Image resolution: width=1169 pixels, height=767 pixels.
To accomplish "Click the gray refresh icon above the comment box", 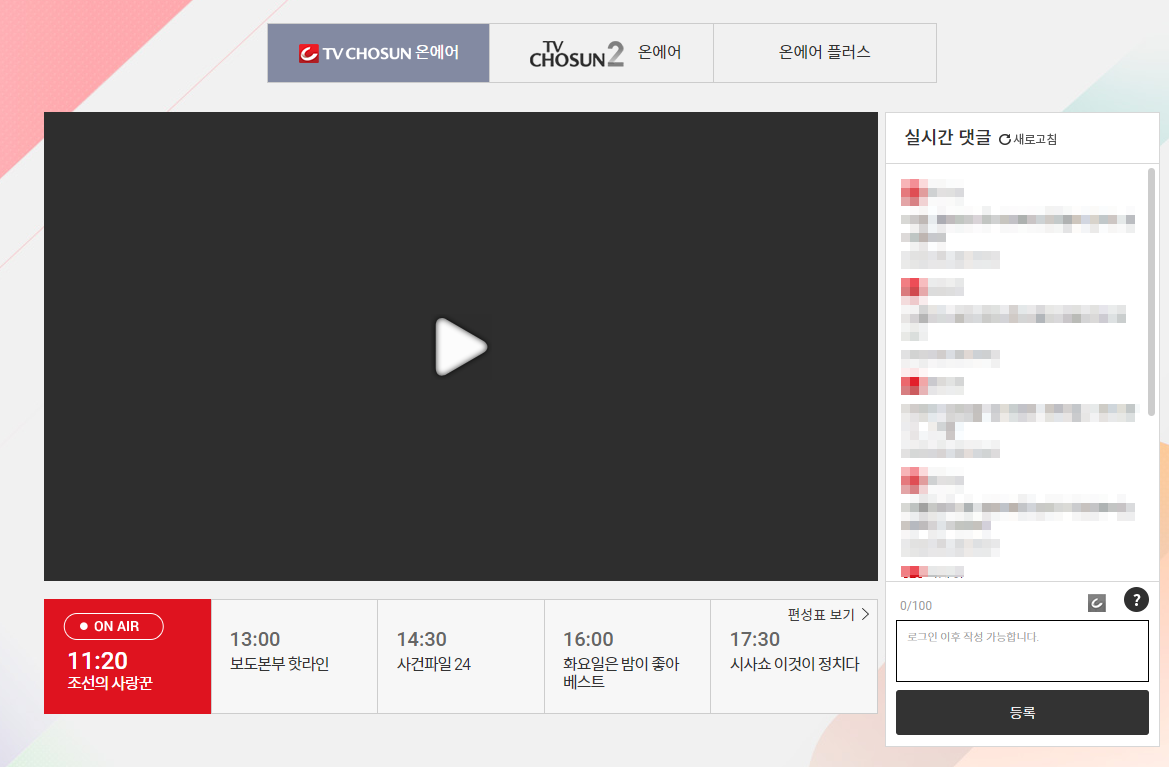I will click(x=1098, y=600).
